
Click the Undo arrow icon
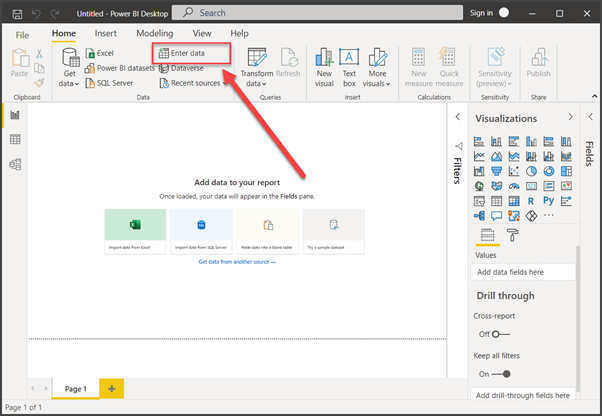[36, 14]
